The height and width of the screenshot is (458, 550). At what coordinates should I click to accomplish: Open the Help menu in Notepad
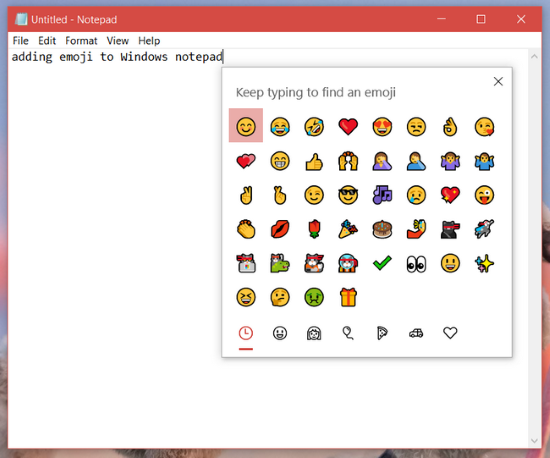(149, 41)
